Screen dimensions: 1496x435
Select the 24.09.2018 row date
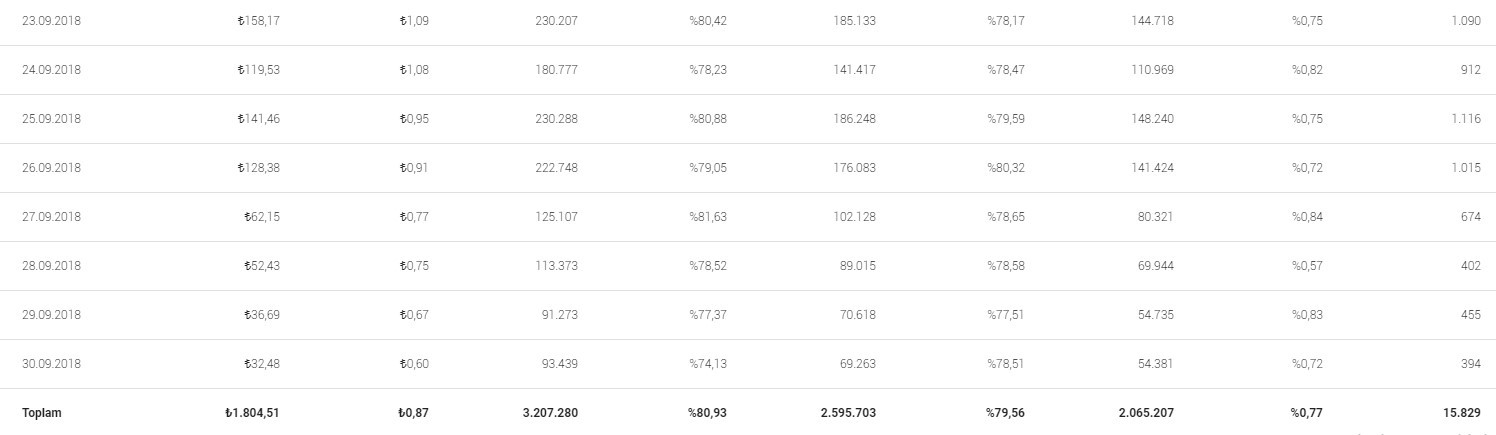(51, 70)
